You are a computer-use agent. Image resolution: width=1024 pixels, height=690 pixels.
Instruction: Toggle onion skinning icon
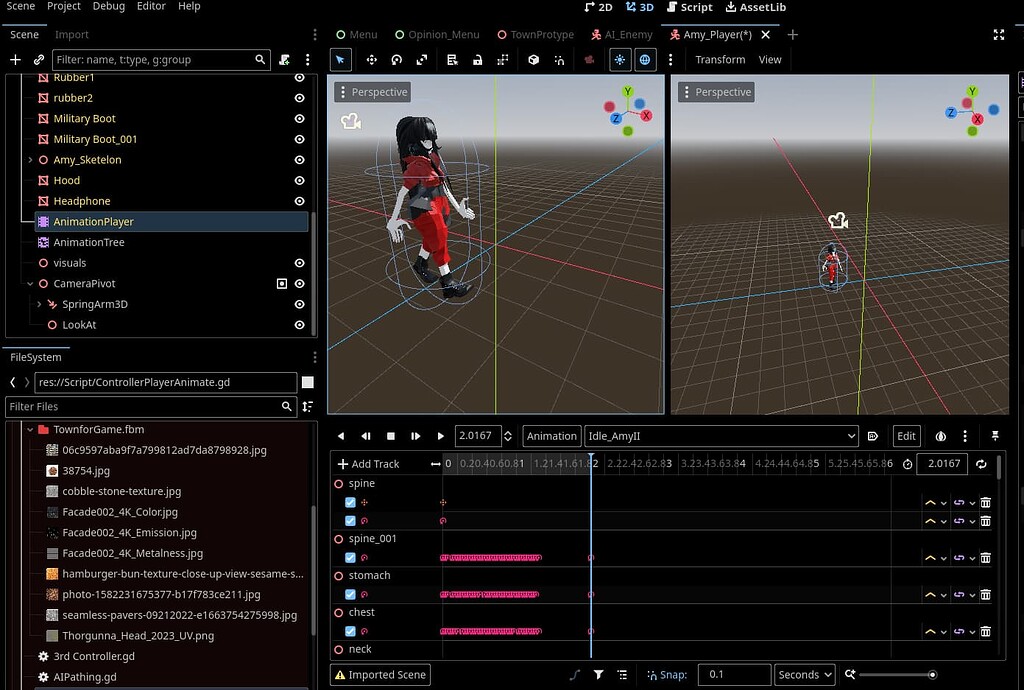point(940,436)
